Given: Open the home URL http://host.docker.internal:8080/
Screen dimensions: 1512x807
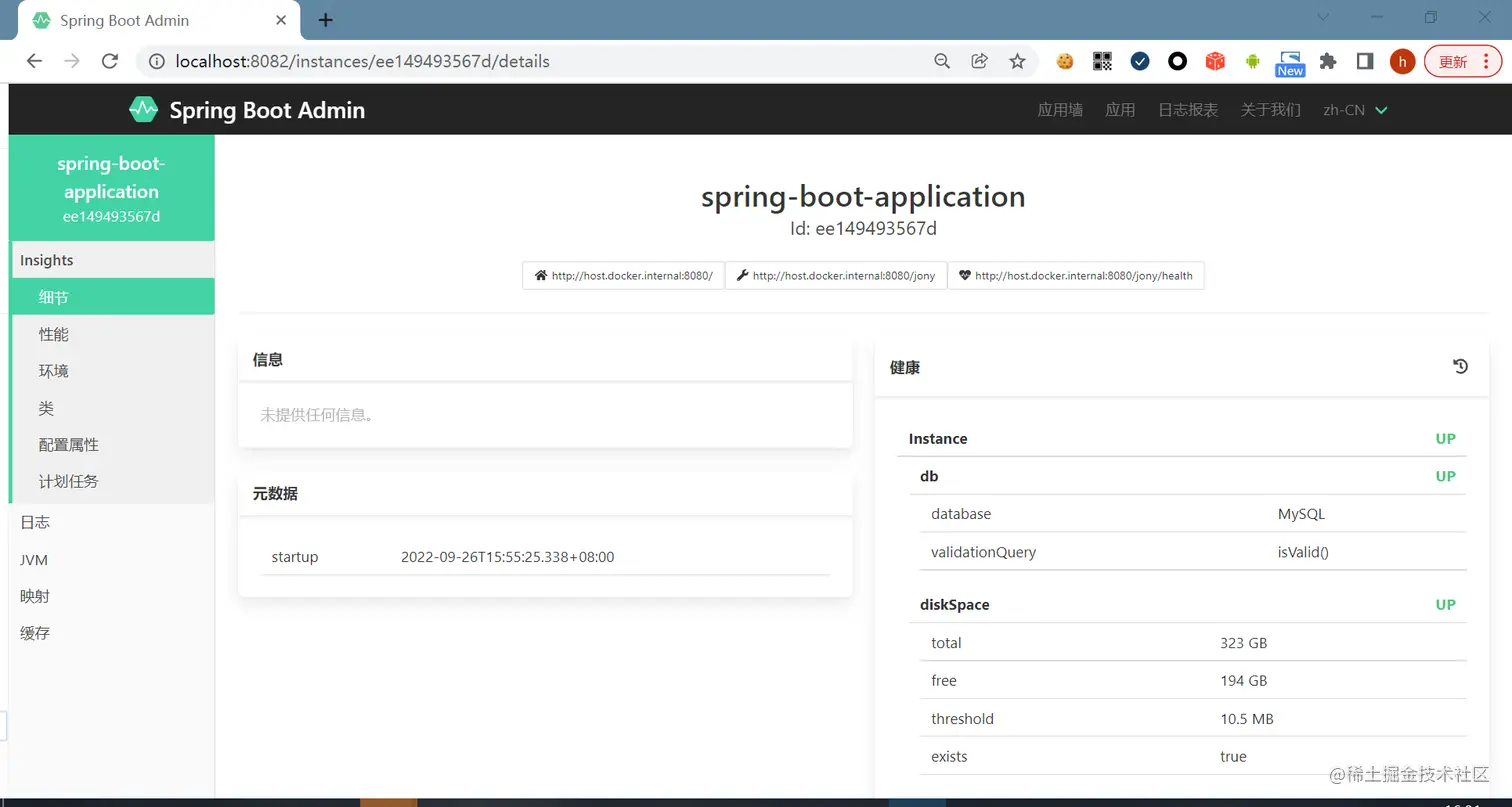Looking at the screenshot, I should 623,275.
